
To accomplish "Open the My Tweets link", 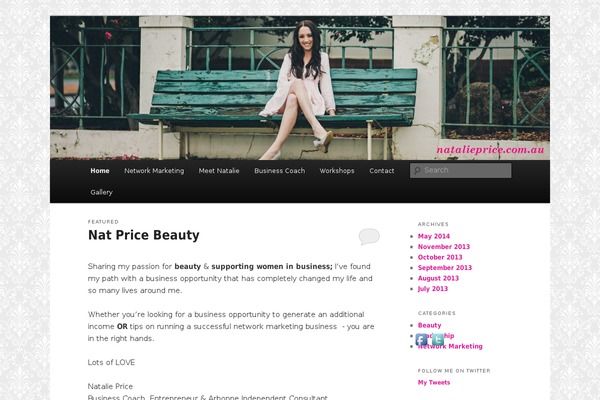I will [434, 382].
